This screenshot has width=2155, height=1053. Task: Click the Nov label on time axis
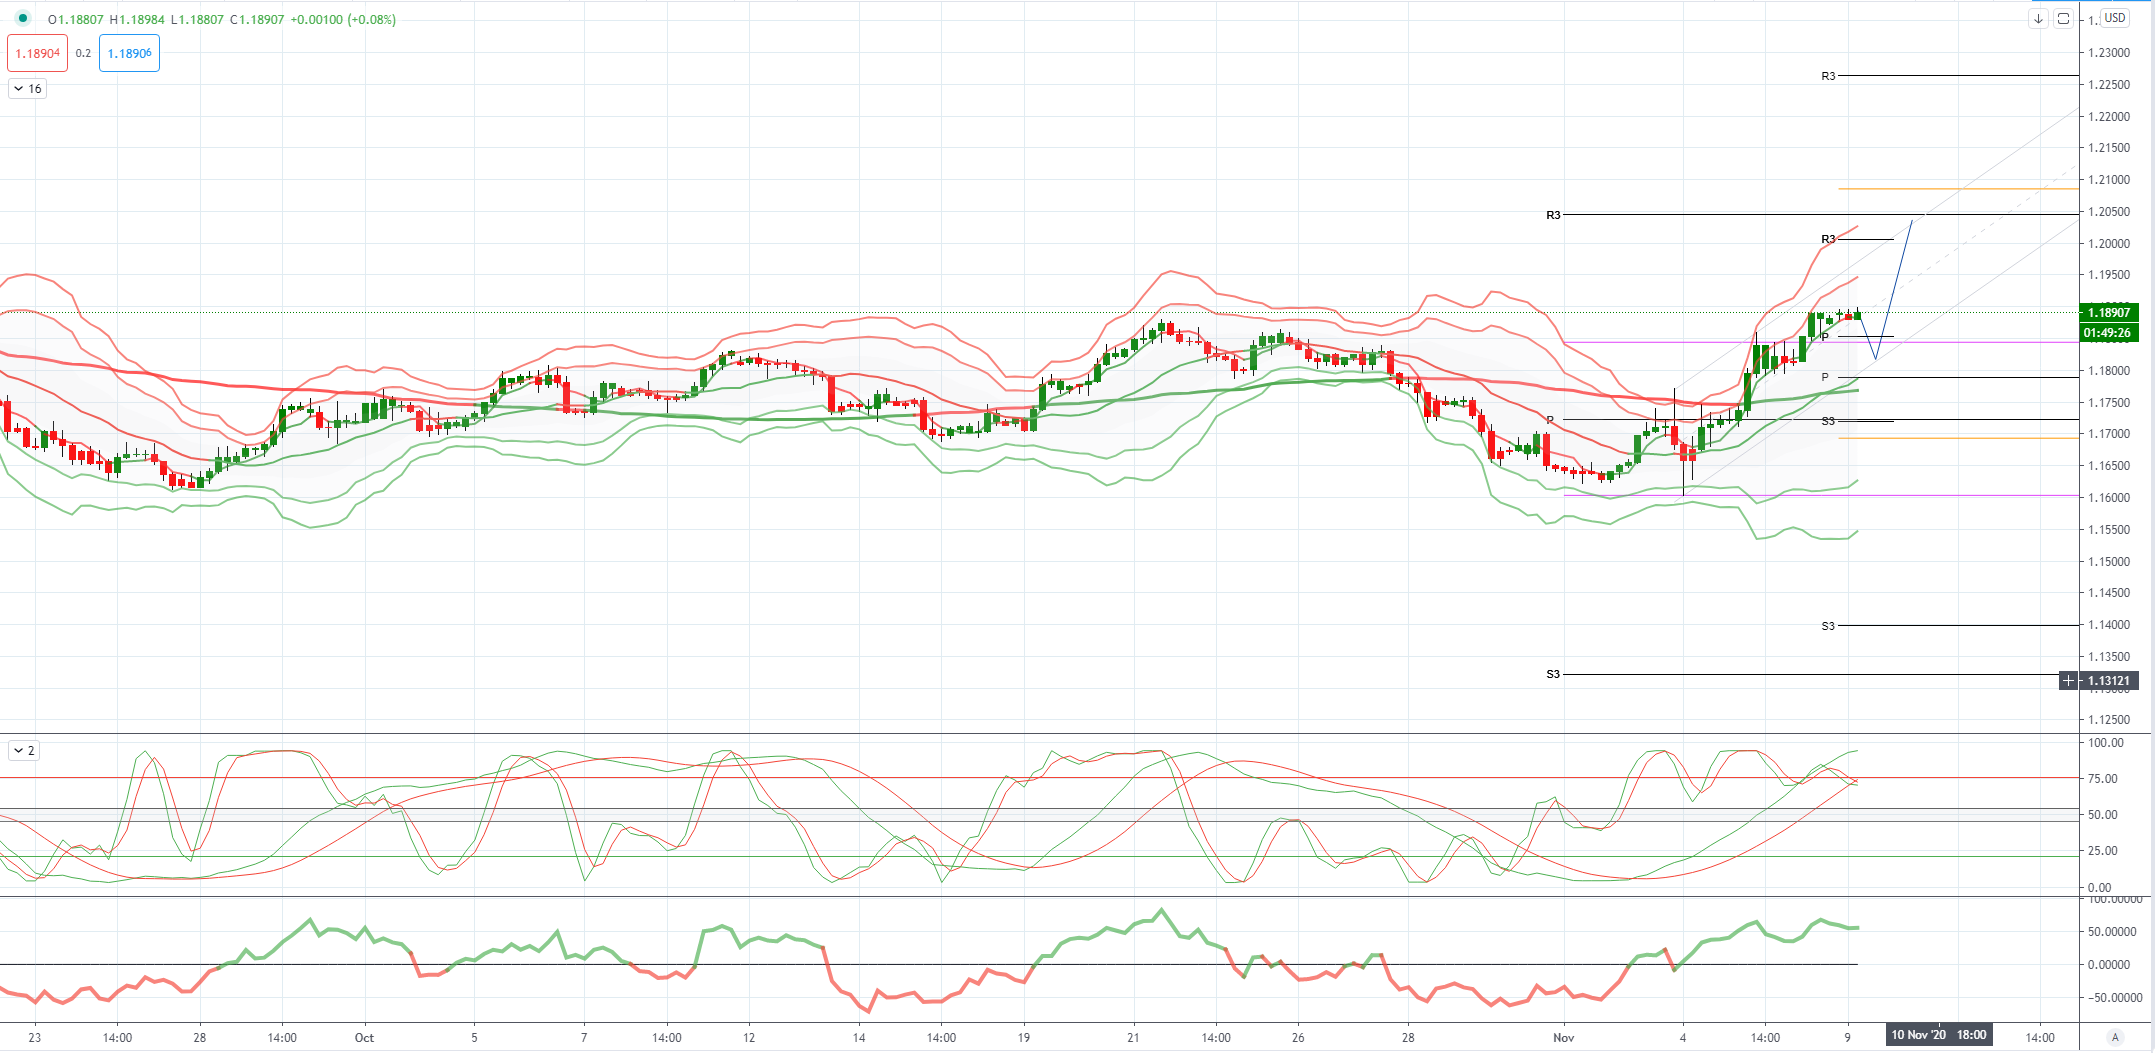1564,1038
